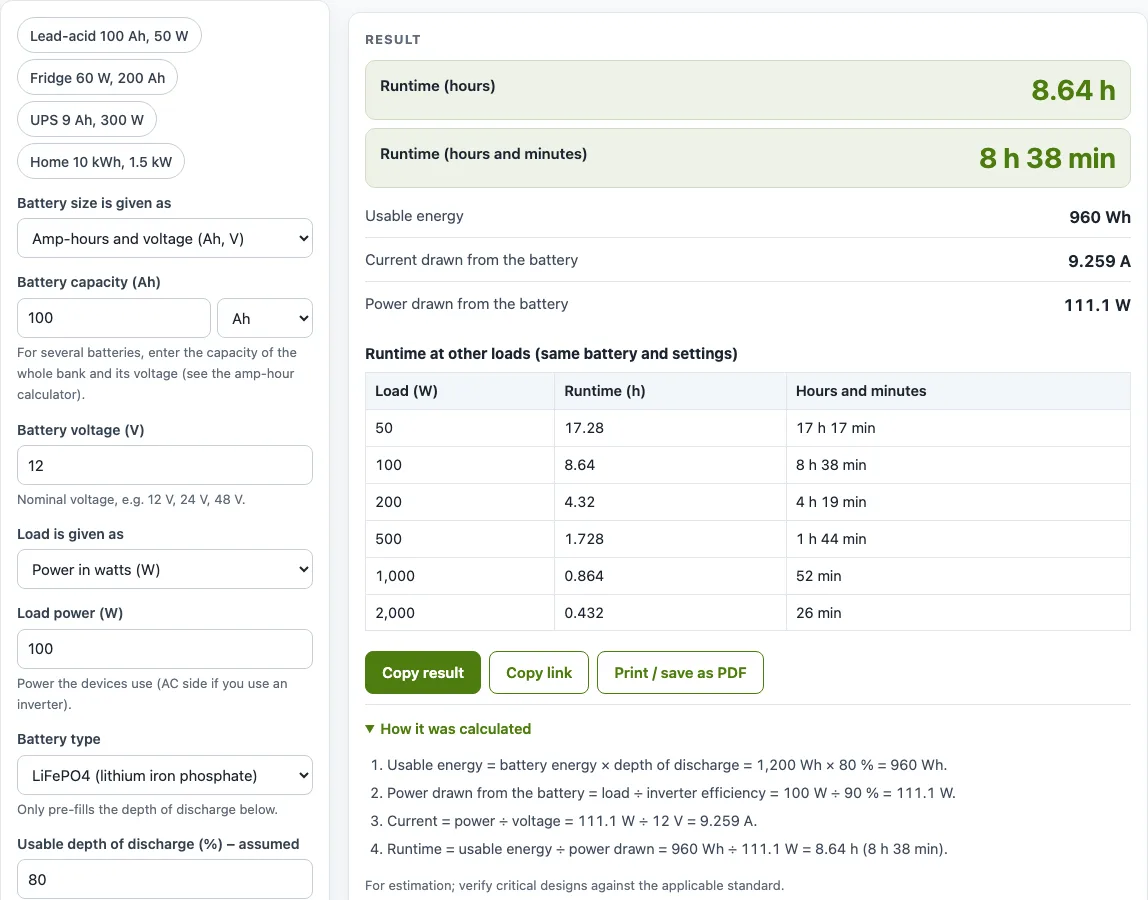
Task: Click the 0.864 runtime cell
Action: (x=670, y=576)
